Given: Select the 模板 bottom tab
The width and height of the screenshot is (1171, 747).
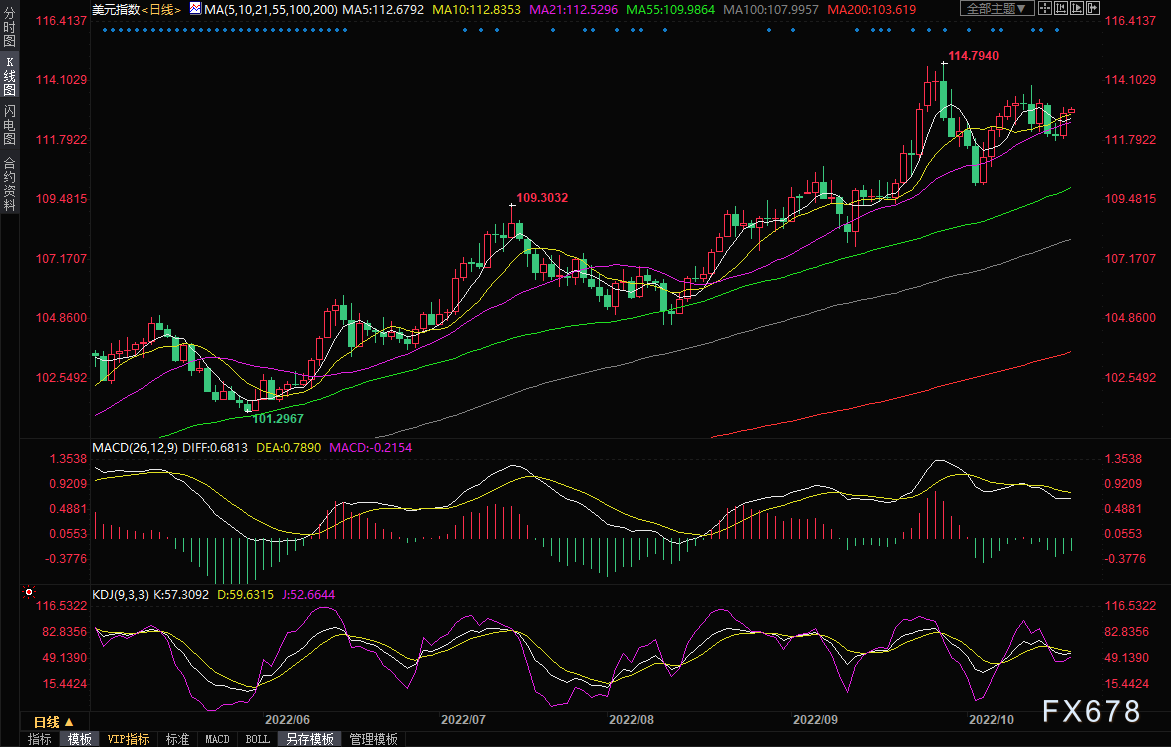Looking at the screenshot, I should (x=80, y=739).
